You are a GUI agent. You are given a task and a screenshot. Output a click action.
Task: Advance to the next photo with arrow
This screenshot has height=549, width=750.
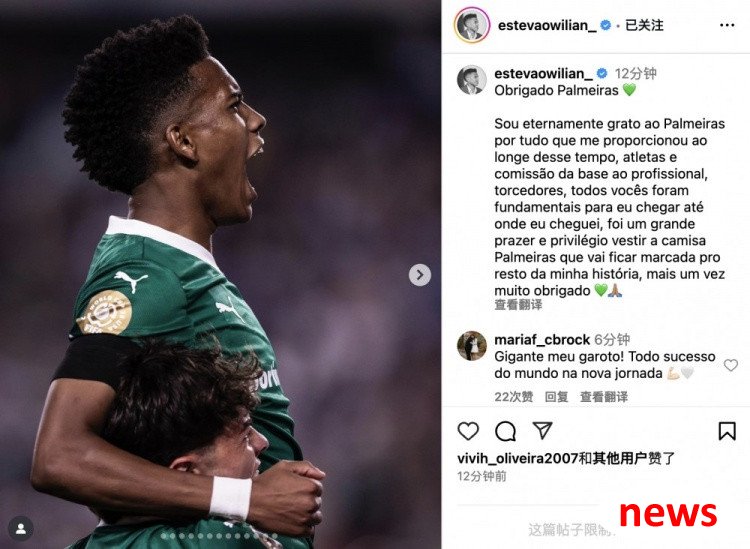point(419,275)
